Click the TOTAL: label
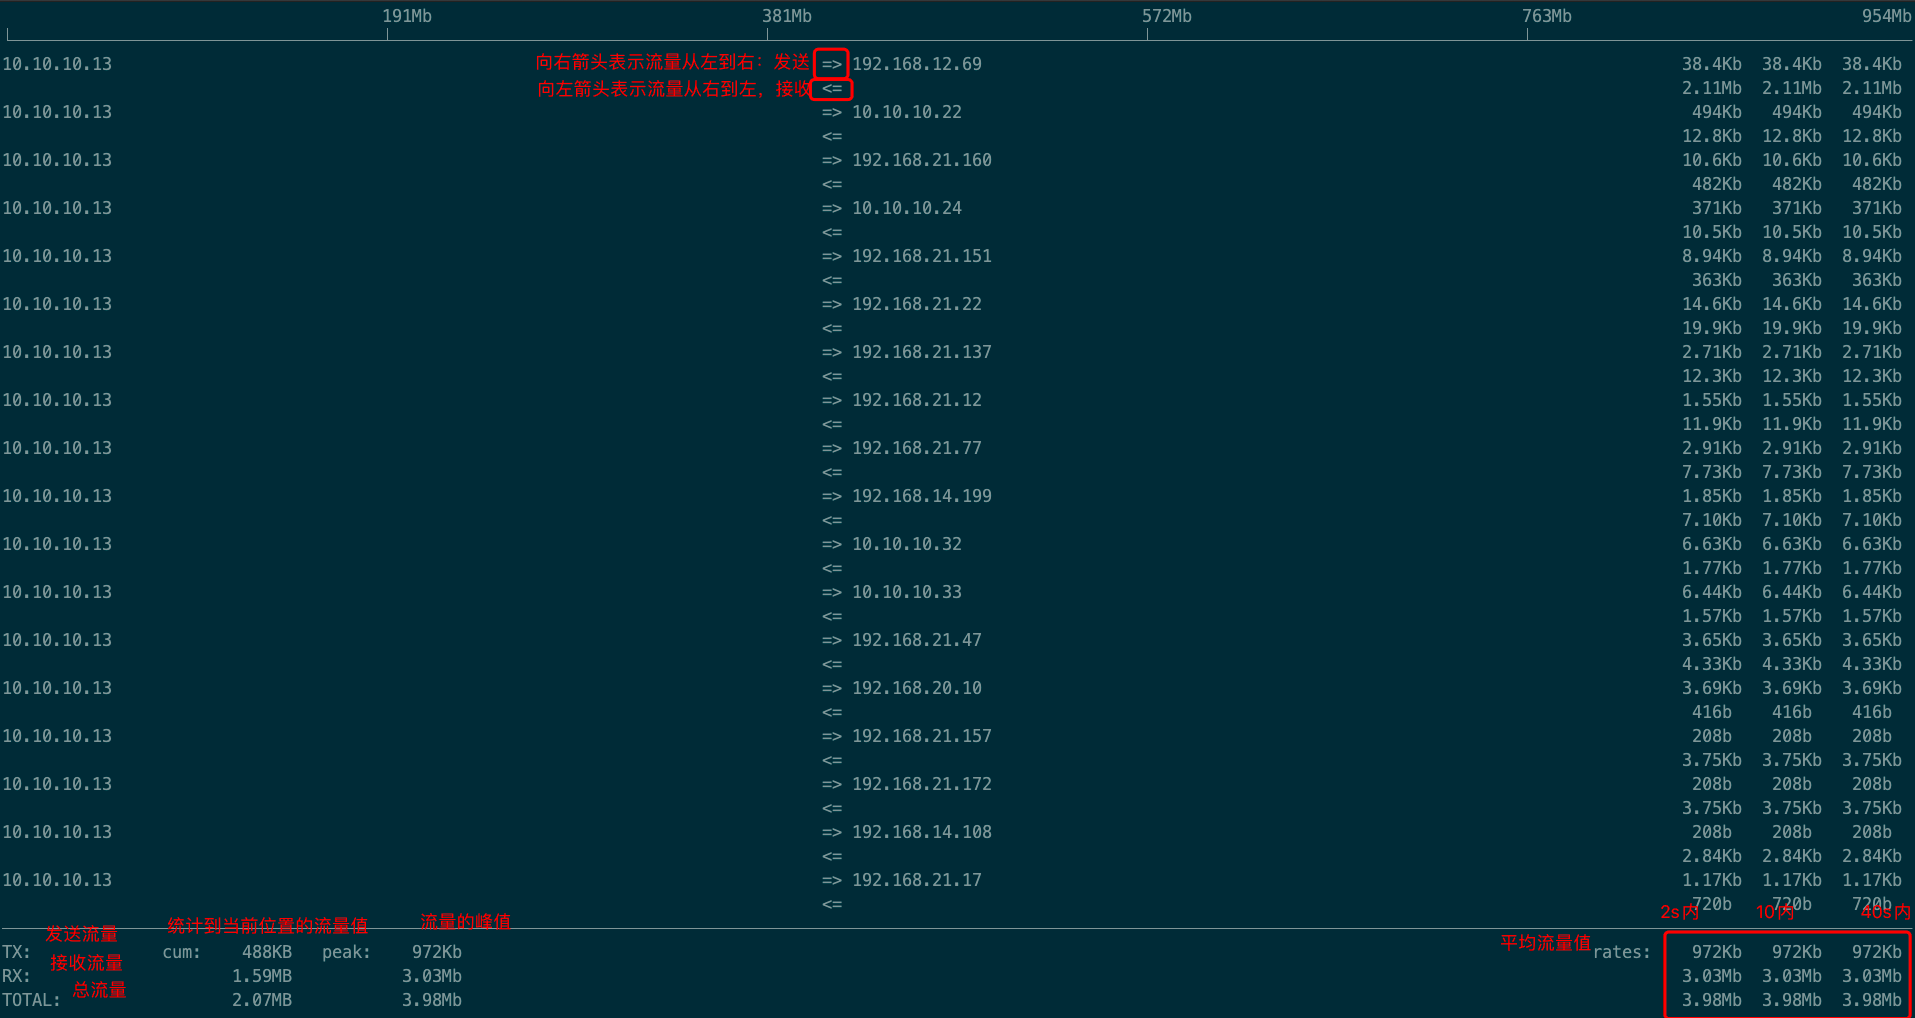This screenshot has width=1915, height=1018. [x=31, y=1000]
